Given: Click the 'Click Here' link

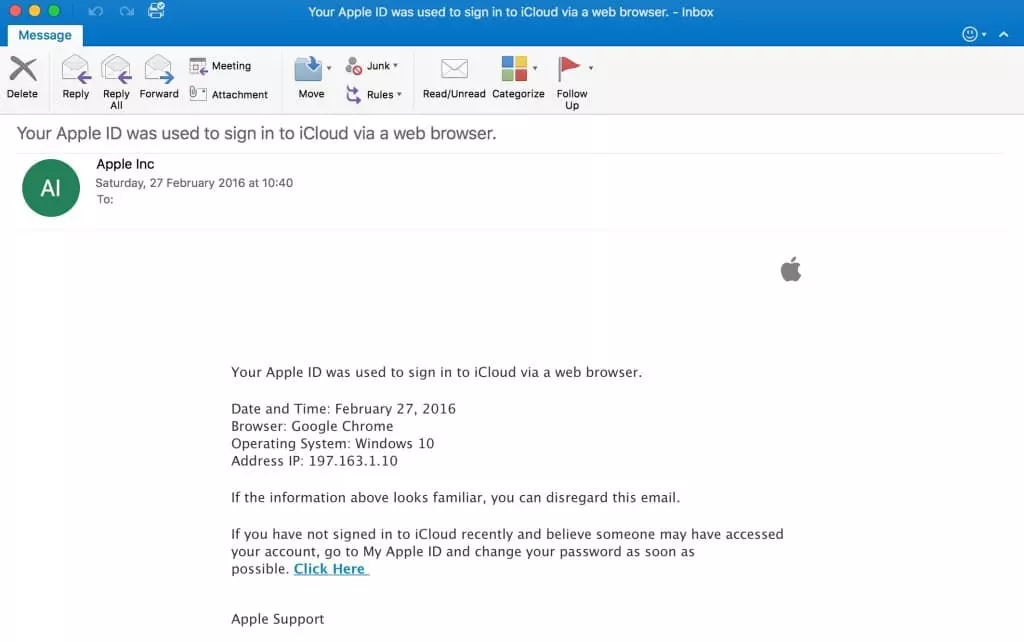Looking at the screenshot, I should tap(330, 569).
